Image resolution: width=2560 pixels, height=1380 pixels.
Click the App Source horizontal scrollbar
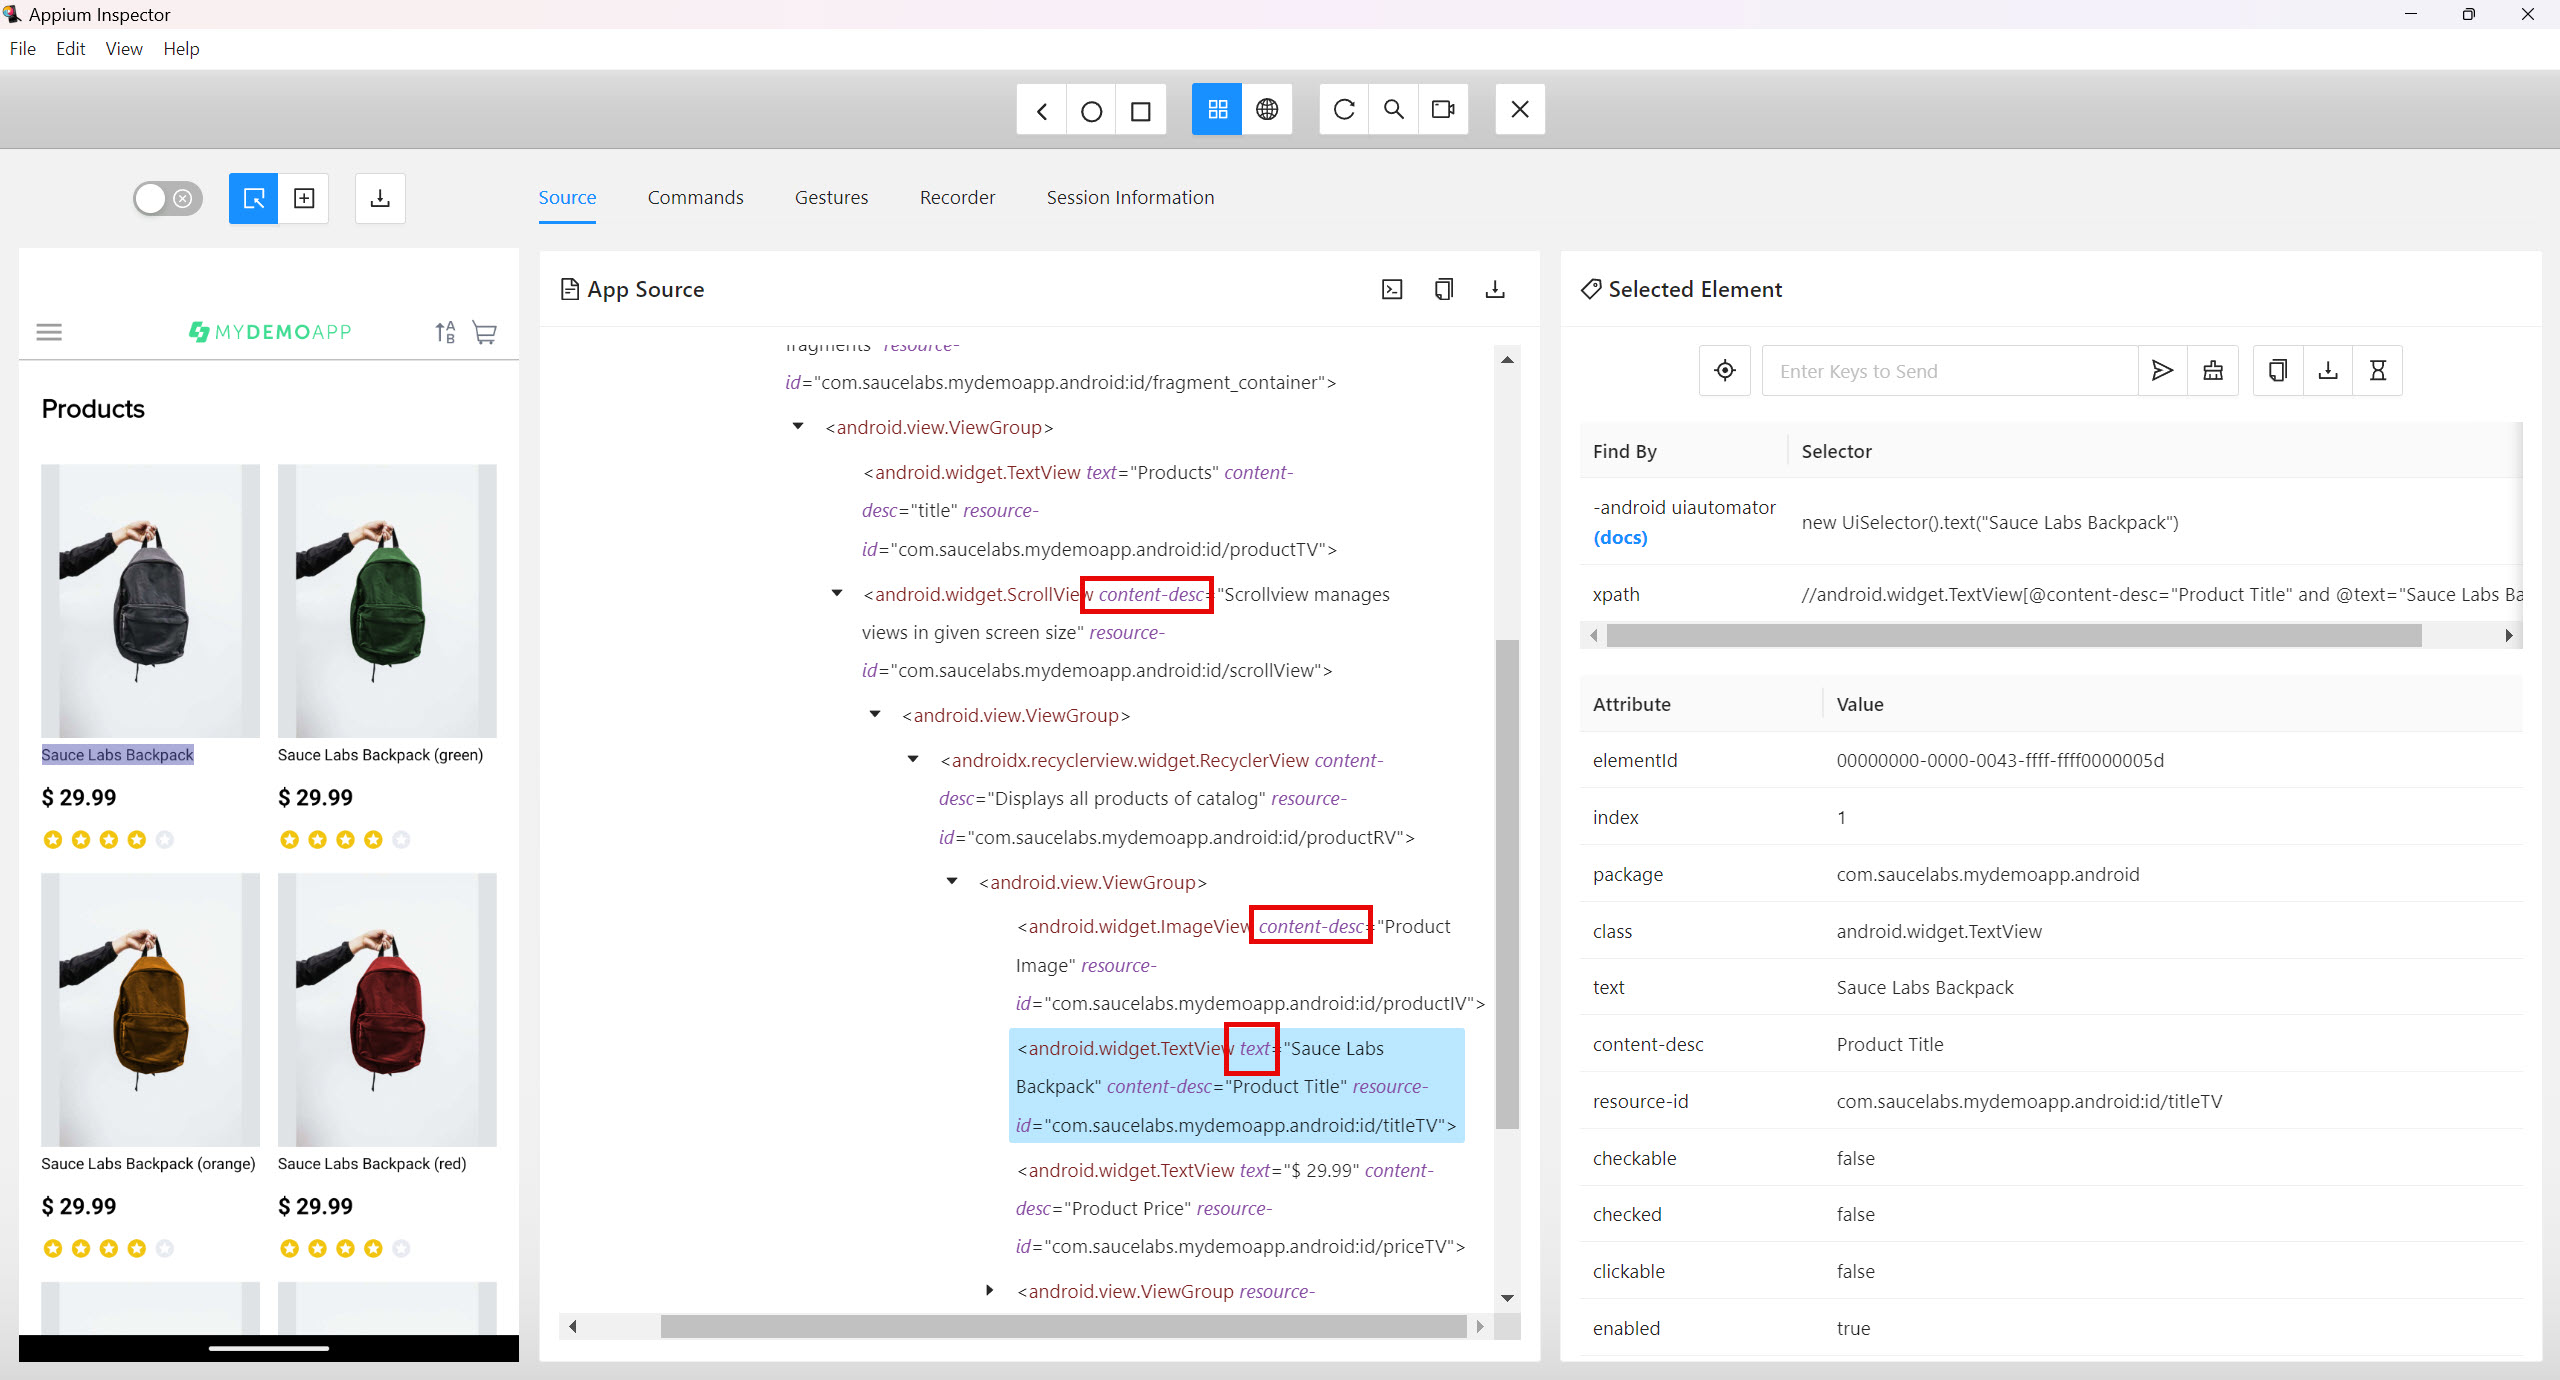[1063, 1327]
